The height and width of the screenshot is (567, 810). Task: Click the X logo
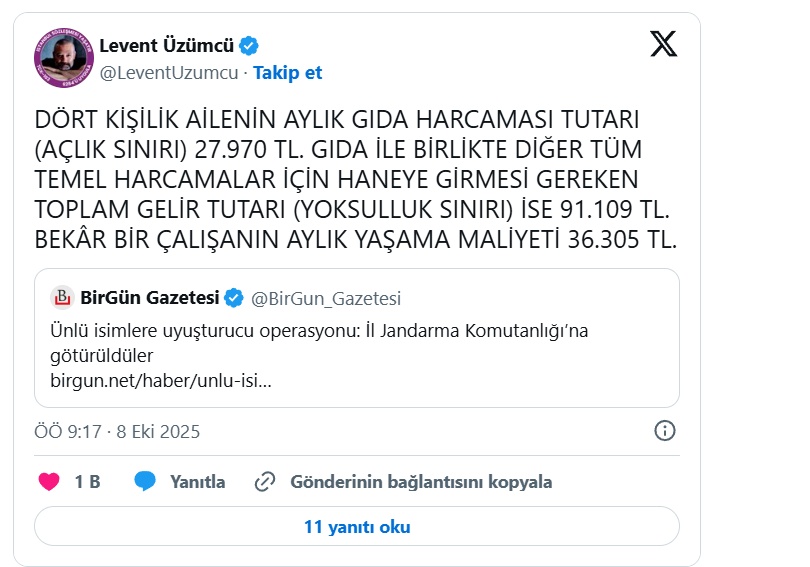point(664,44)
